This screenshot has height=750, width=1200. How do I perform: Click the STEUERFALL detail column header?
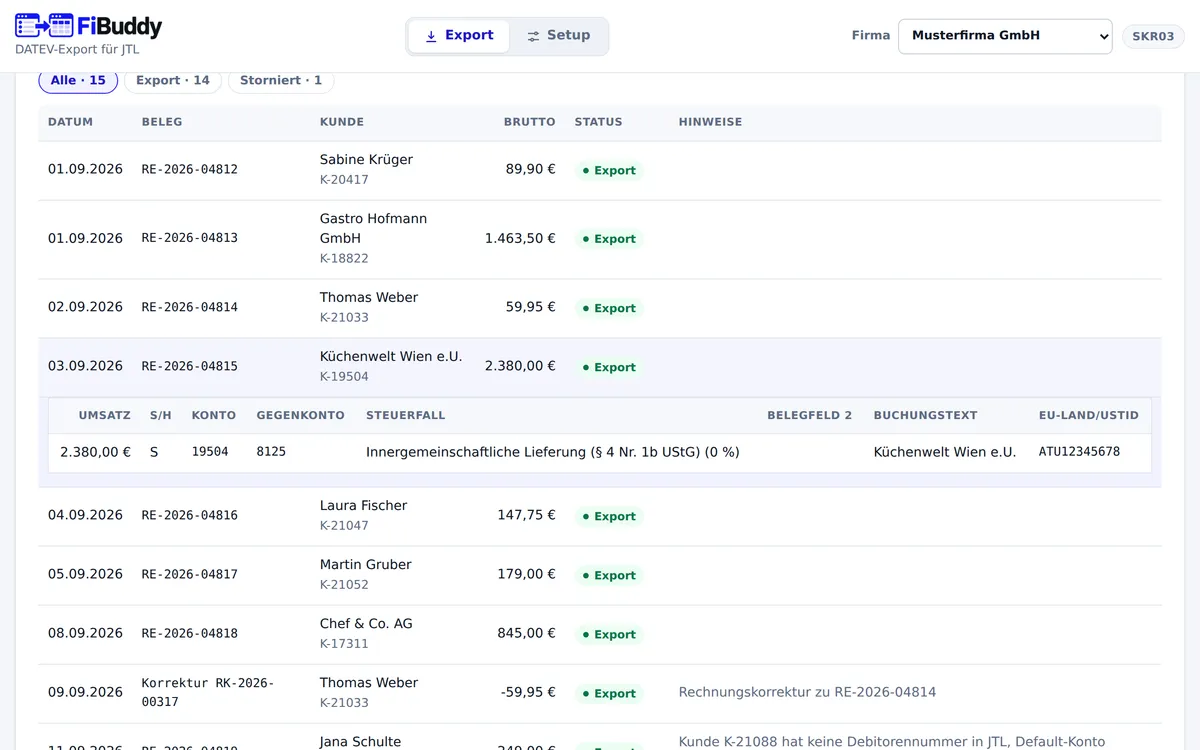[x=406, y=415]
